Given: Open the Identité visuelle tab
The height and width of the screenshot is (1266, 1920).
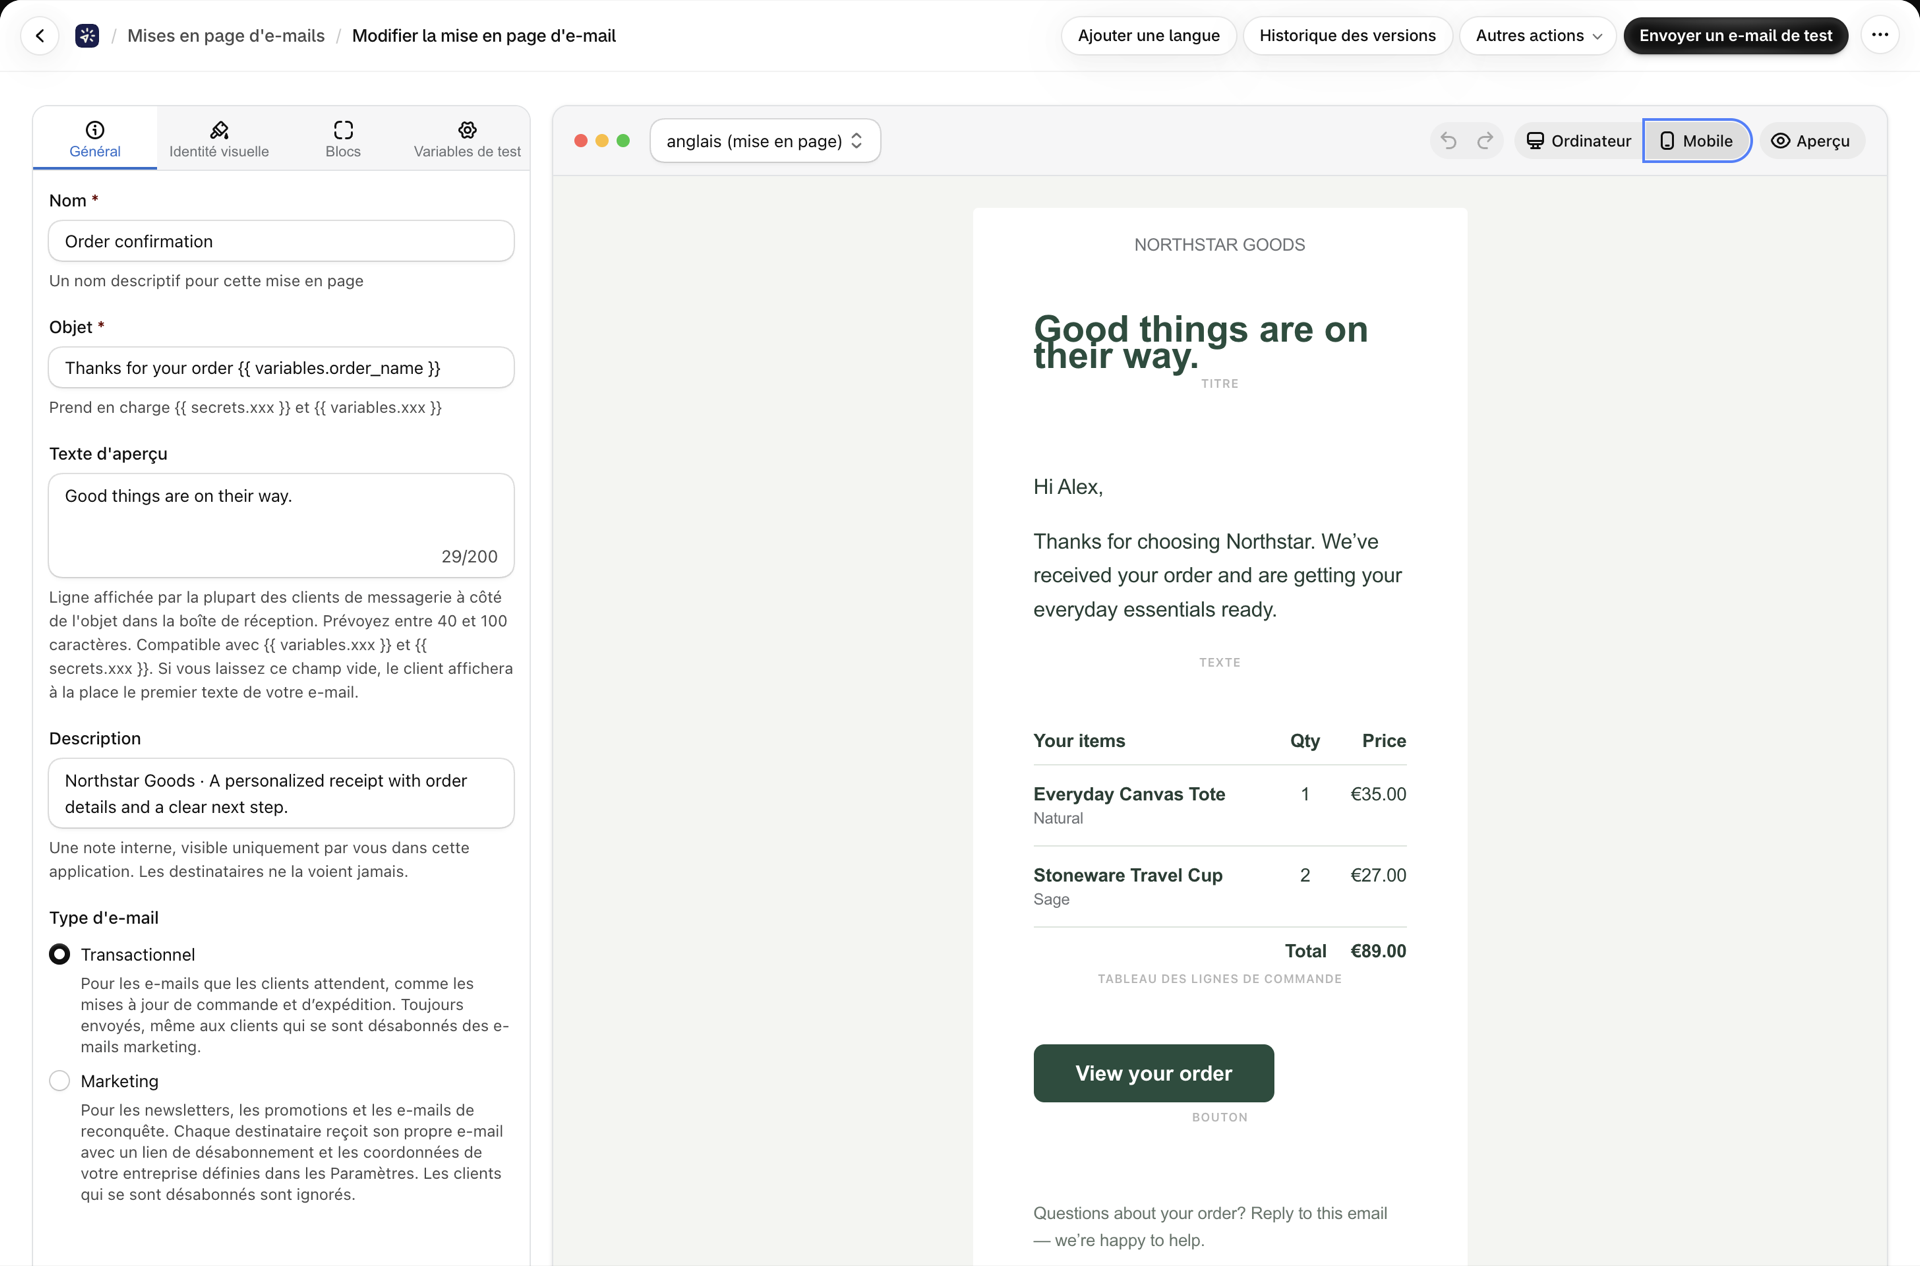Looking at the screenshot, I should [x=219, y=138].
